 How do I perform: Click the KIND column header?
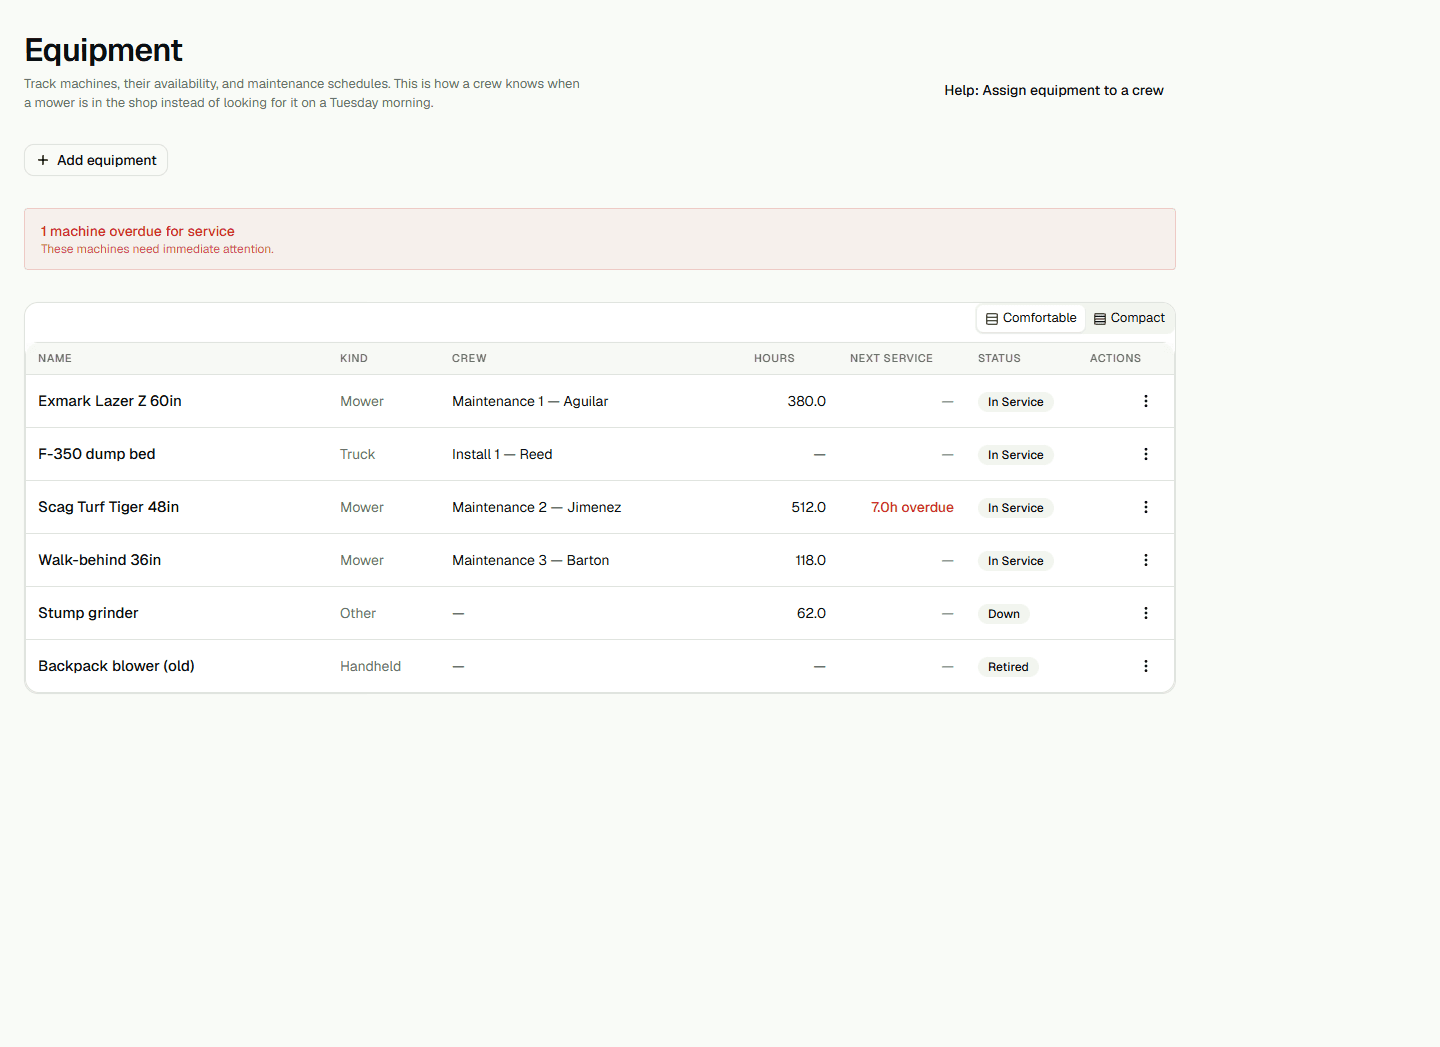354,358
